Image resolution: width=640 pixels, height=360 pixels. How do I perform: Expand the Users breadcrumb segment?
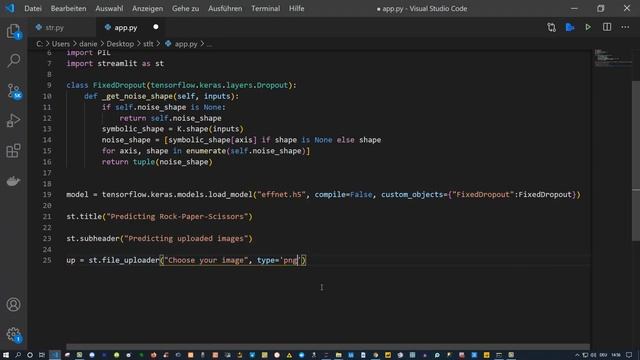point(61,44)
